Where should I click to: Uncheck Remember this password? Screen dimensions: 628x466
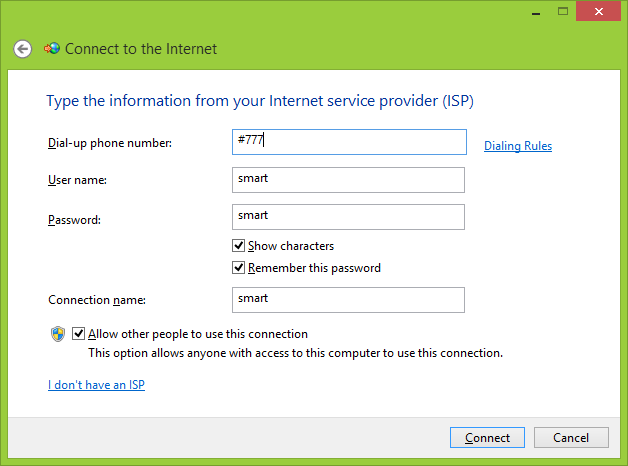click(x=239, y=268)
